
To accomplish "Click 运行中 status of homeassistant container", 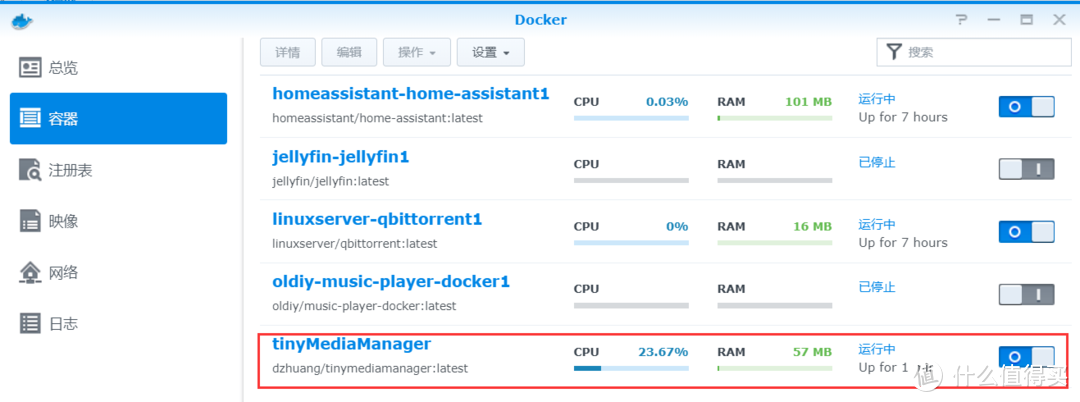I will [877, 99].
